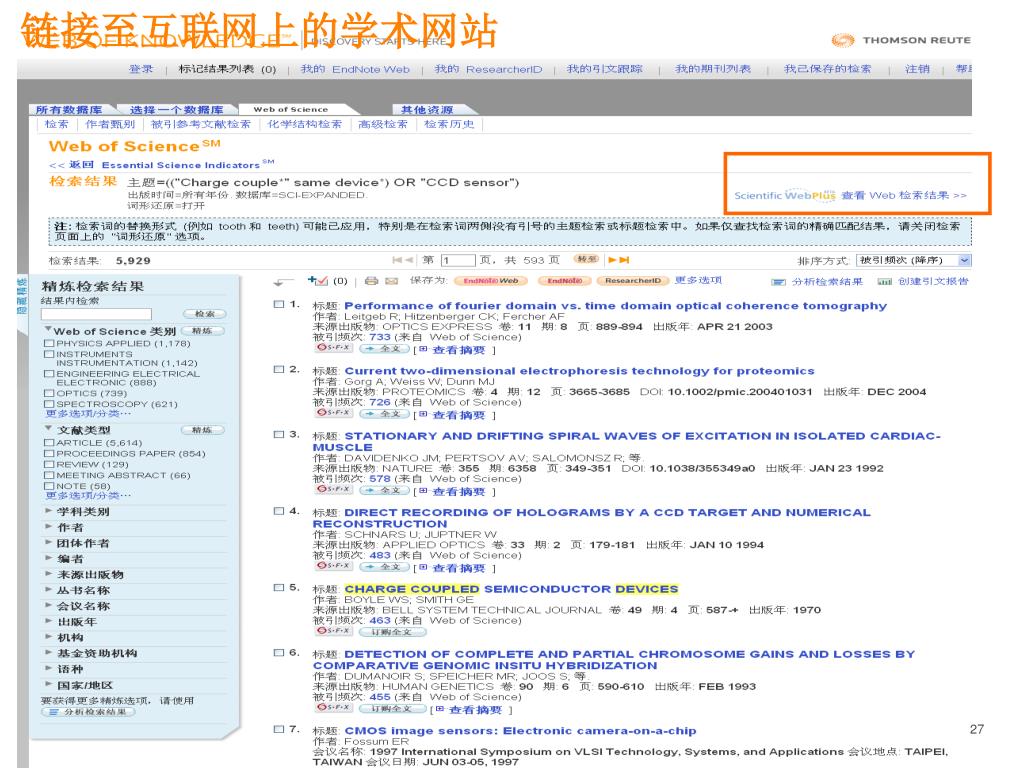The height and width of the screenshot is (768, 1024).
Task: Collapse the 文献类型 section
Action: coord(48,428)
